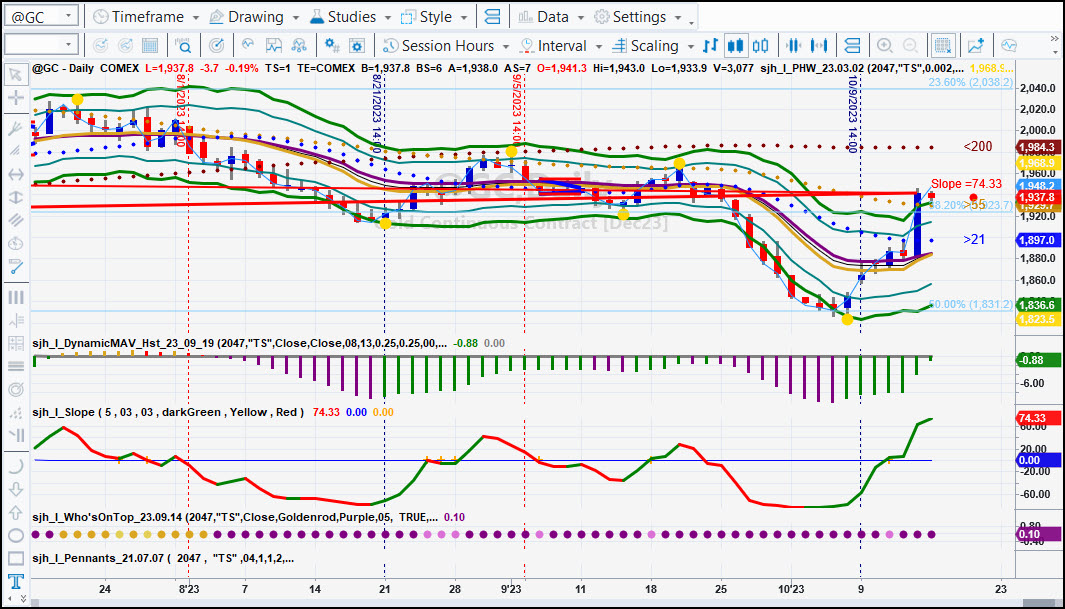Click the 1,937.8 red last price label

(1038, 197)
